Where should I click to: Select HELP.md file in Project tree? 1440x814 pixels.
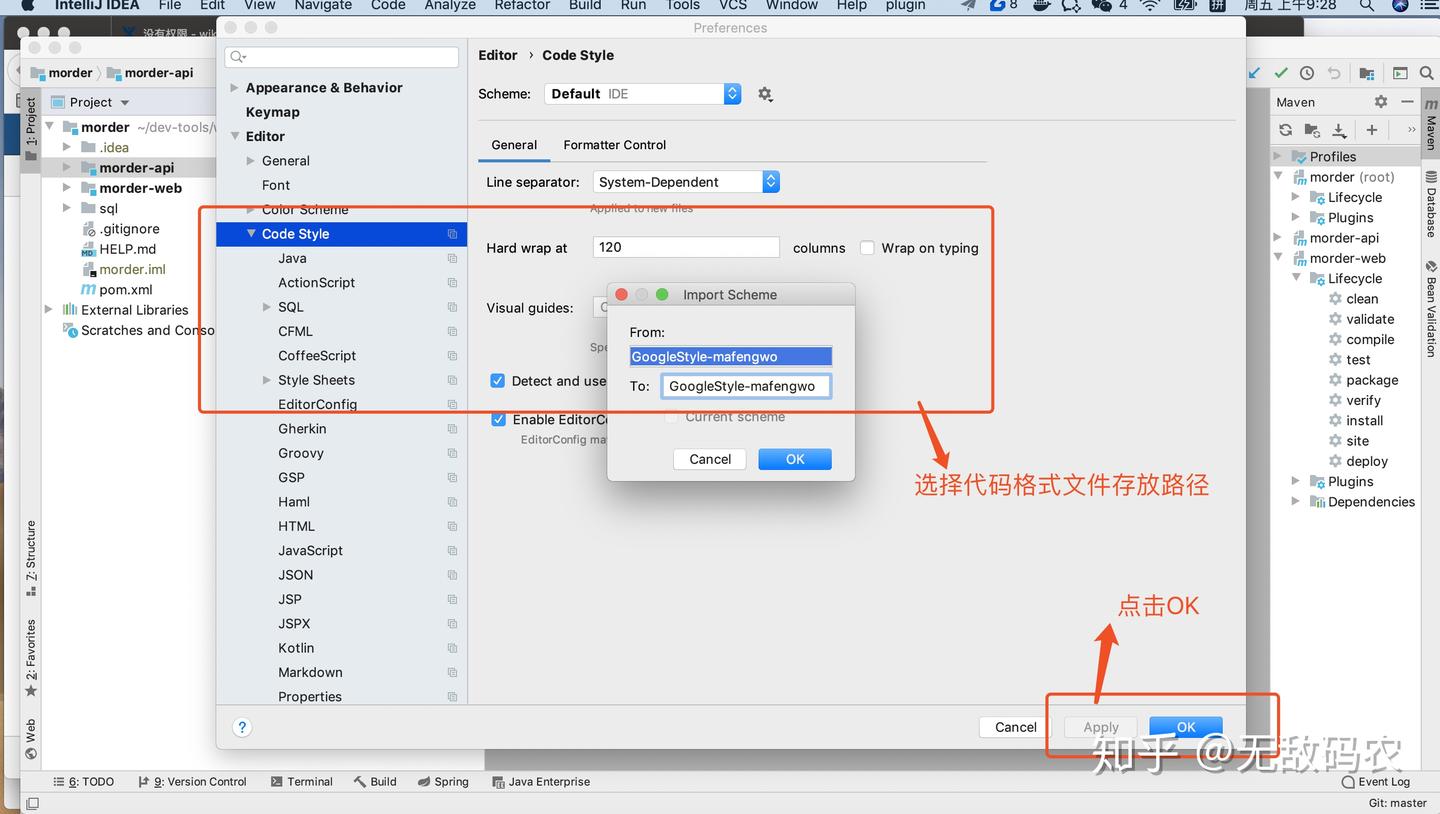[127, 249]
